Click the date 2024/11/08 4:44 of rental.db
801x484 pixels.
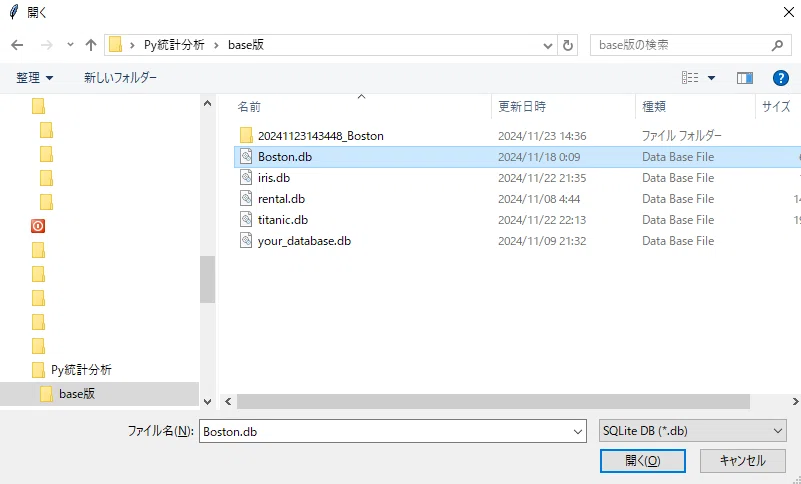point(539,199)
